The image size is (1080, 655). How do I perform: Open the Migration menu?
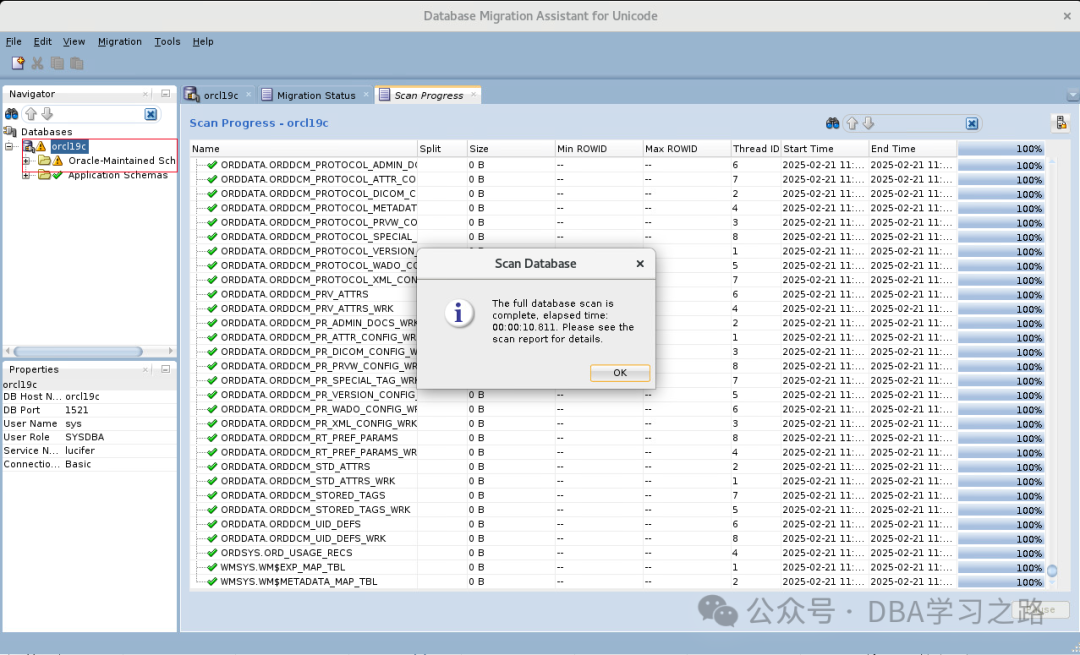click(x=120, y=41)
